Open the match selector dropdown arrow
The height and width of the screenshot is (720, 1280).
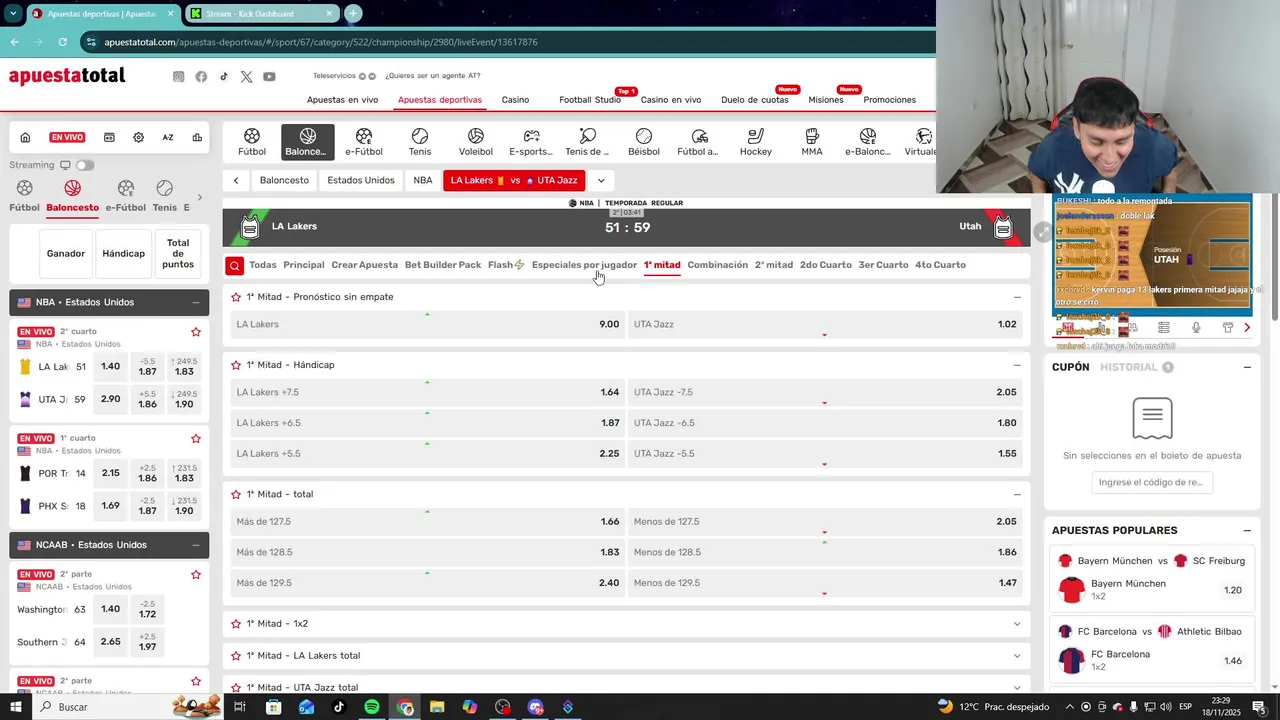point(601,181)
